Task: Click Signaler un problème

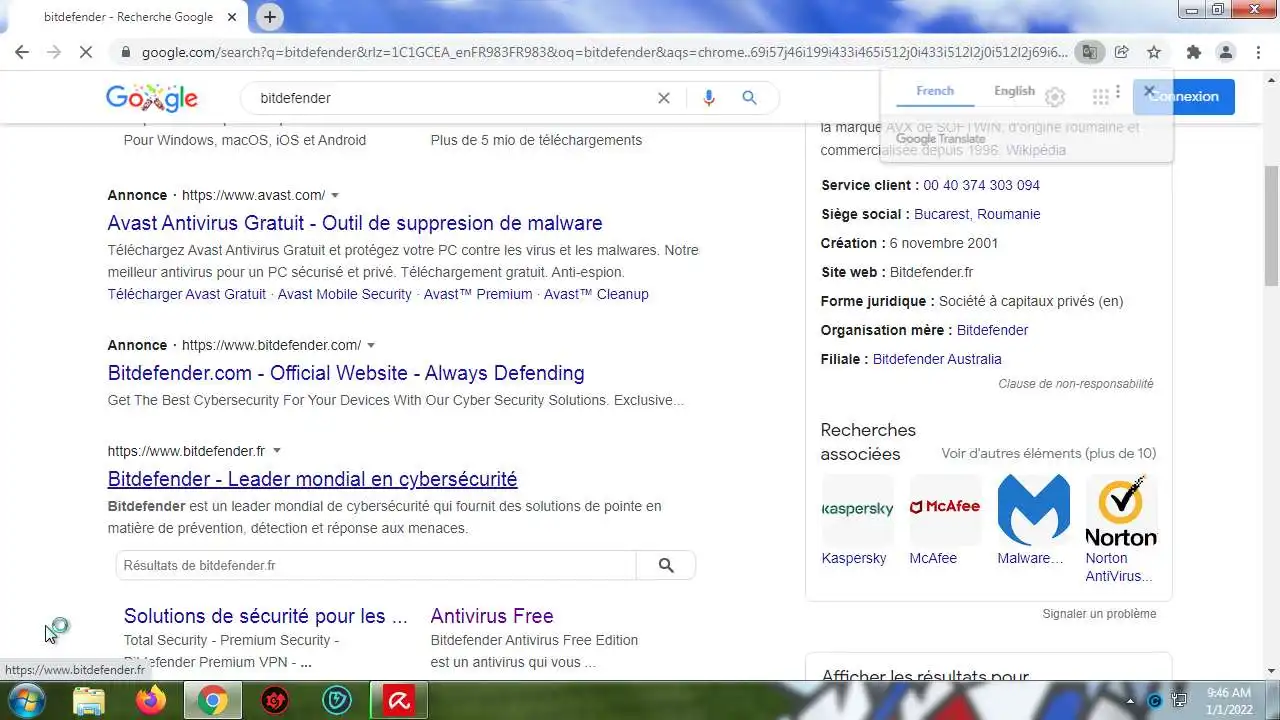Action: click(x=1099, y=614)
